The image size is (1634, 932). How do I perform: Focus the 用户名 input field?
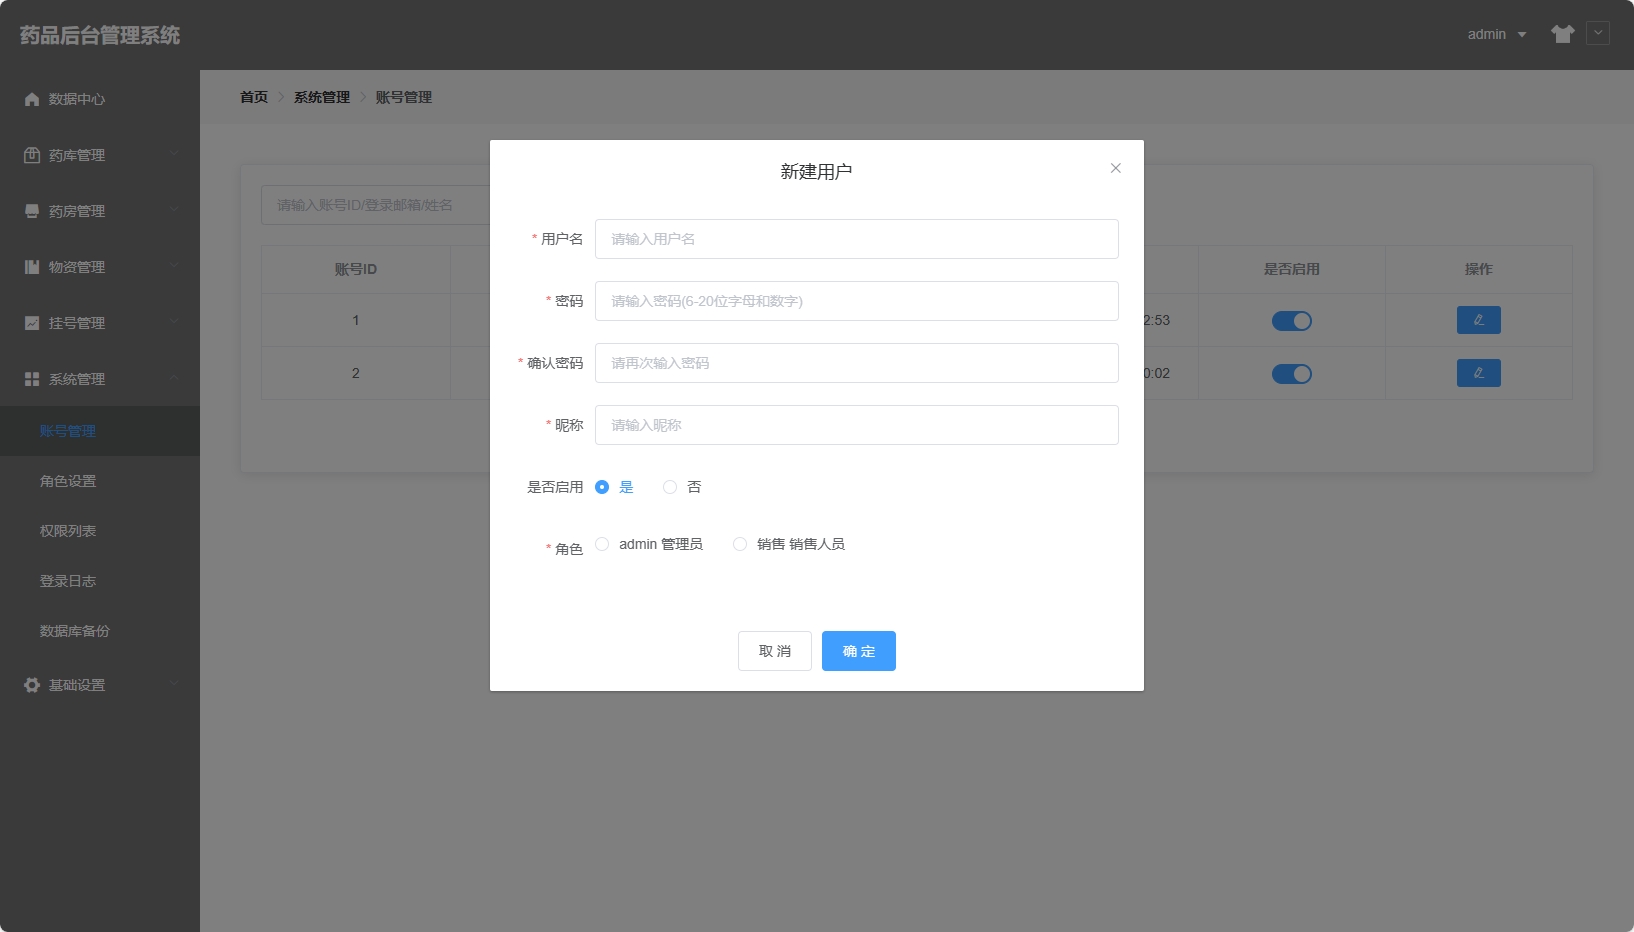(857, 239)
